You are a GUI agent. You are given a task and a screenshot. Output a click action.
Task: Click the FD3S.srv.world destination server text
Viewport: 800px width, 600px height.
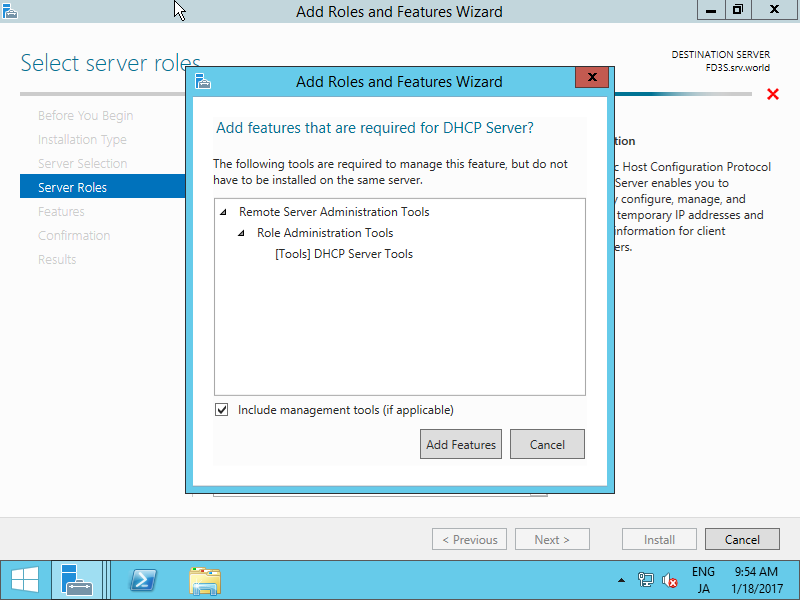pos(738,68)
